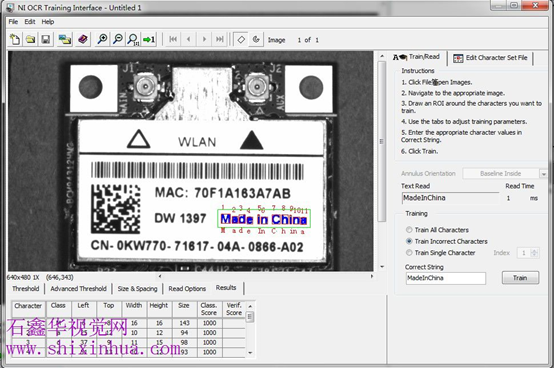Open the Edit menu
This screenshot has width=554, height=368.
pyautogui.click(x=30, y=22)
